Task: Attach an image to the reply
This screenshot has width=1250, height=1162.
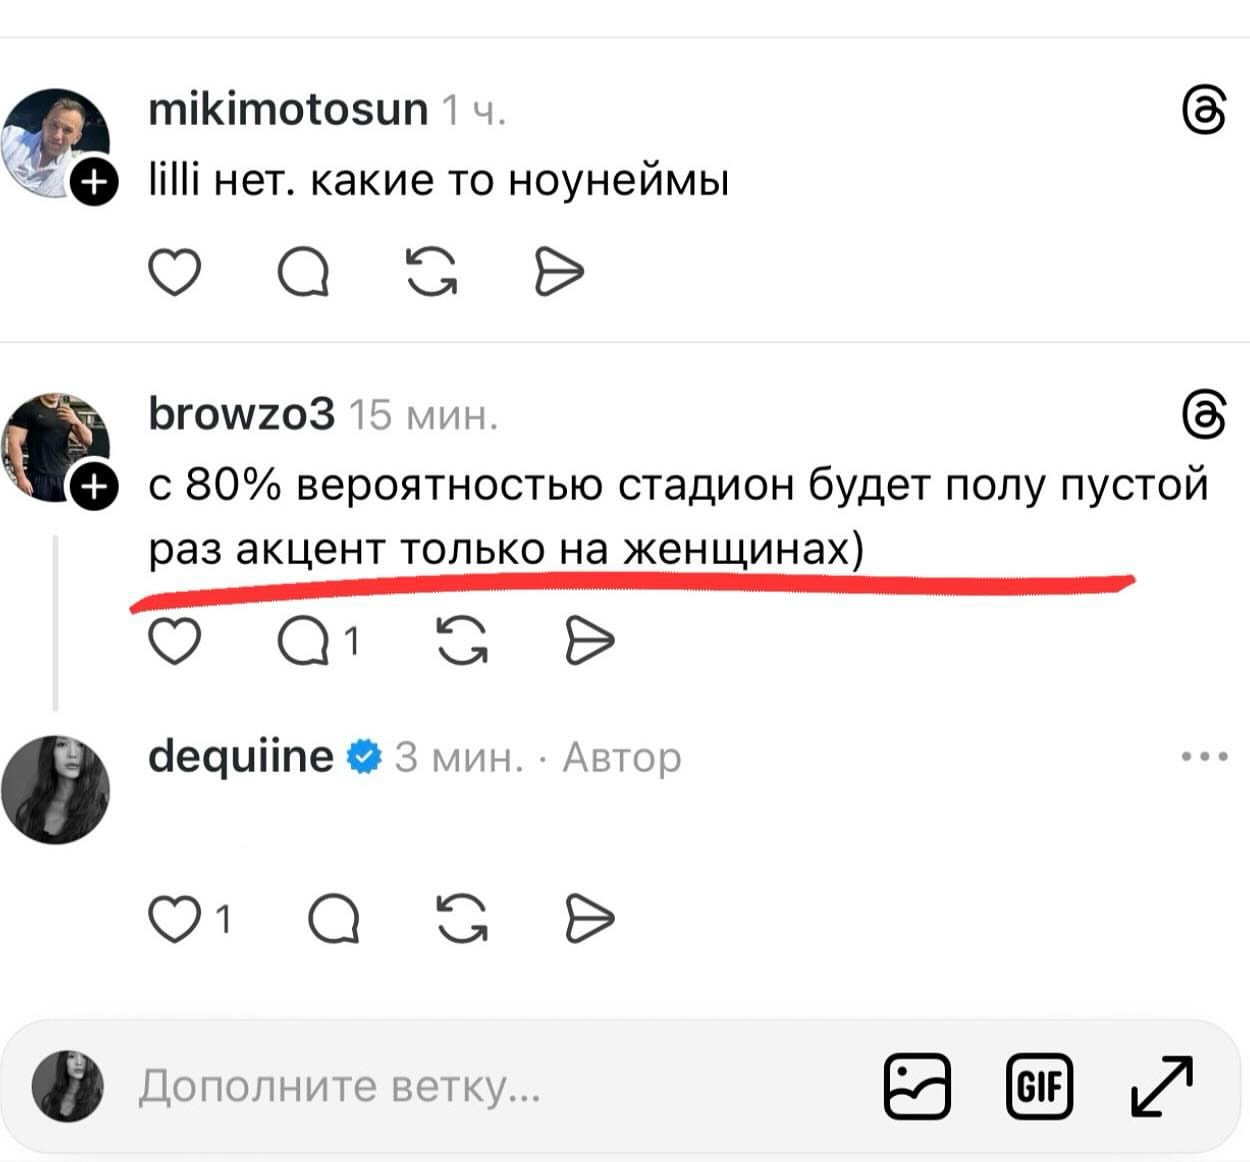Action: pos(917,1086)
